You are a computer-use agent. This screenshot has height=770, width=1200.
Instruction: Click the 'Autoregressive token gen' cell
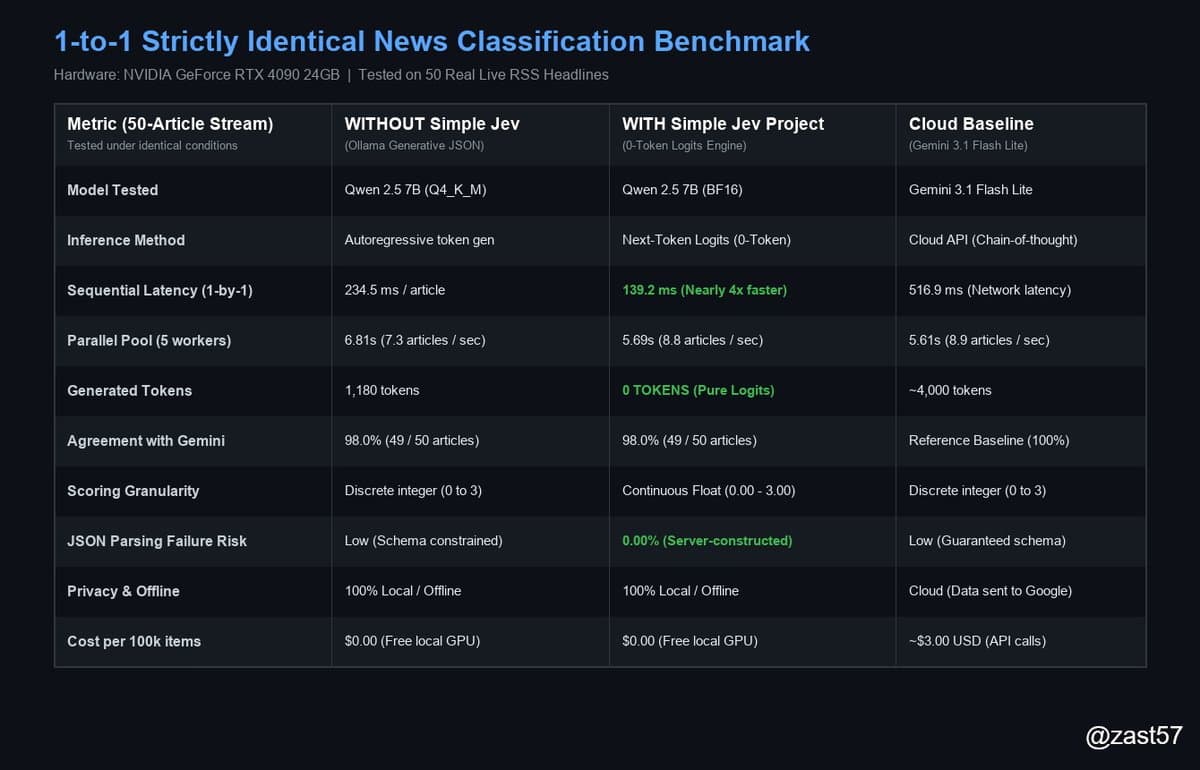click(x=419, y=240)
